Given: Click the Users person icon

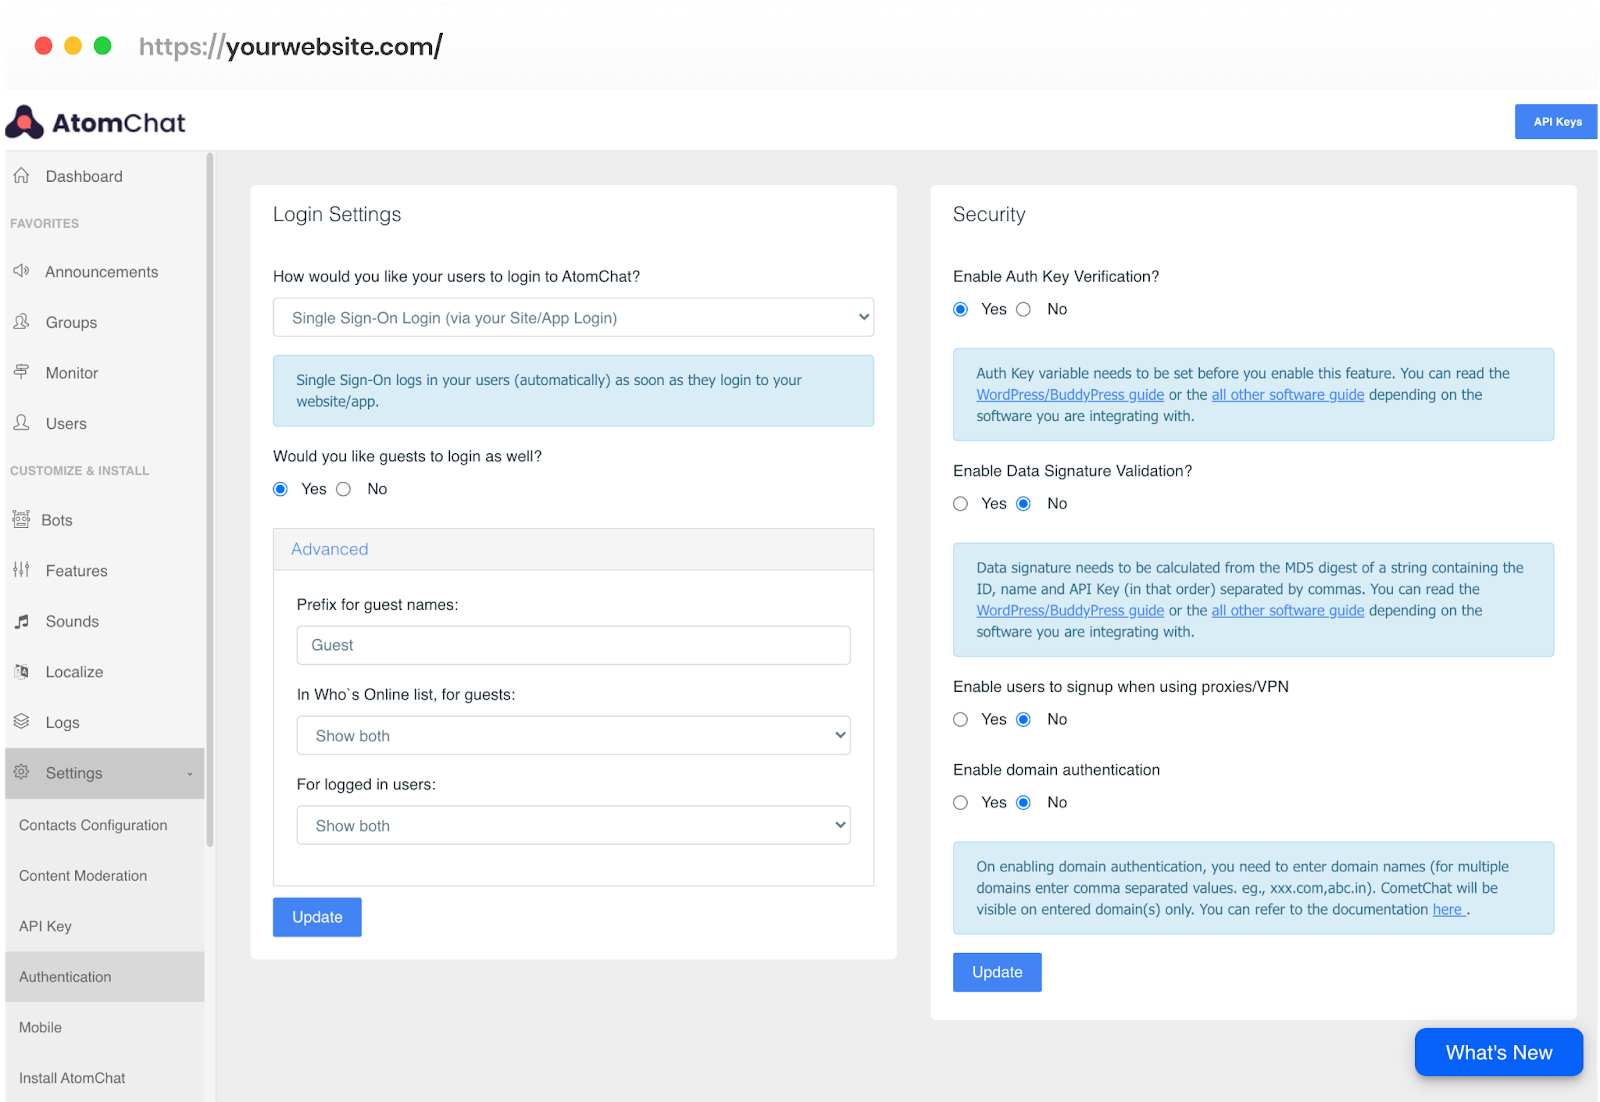Looking at the screenshot, I should pos(21,423).
